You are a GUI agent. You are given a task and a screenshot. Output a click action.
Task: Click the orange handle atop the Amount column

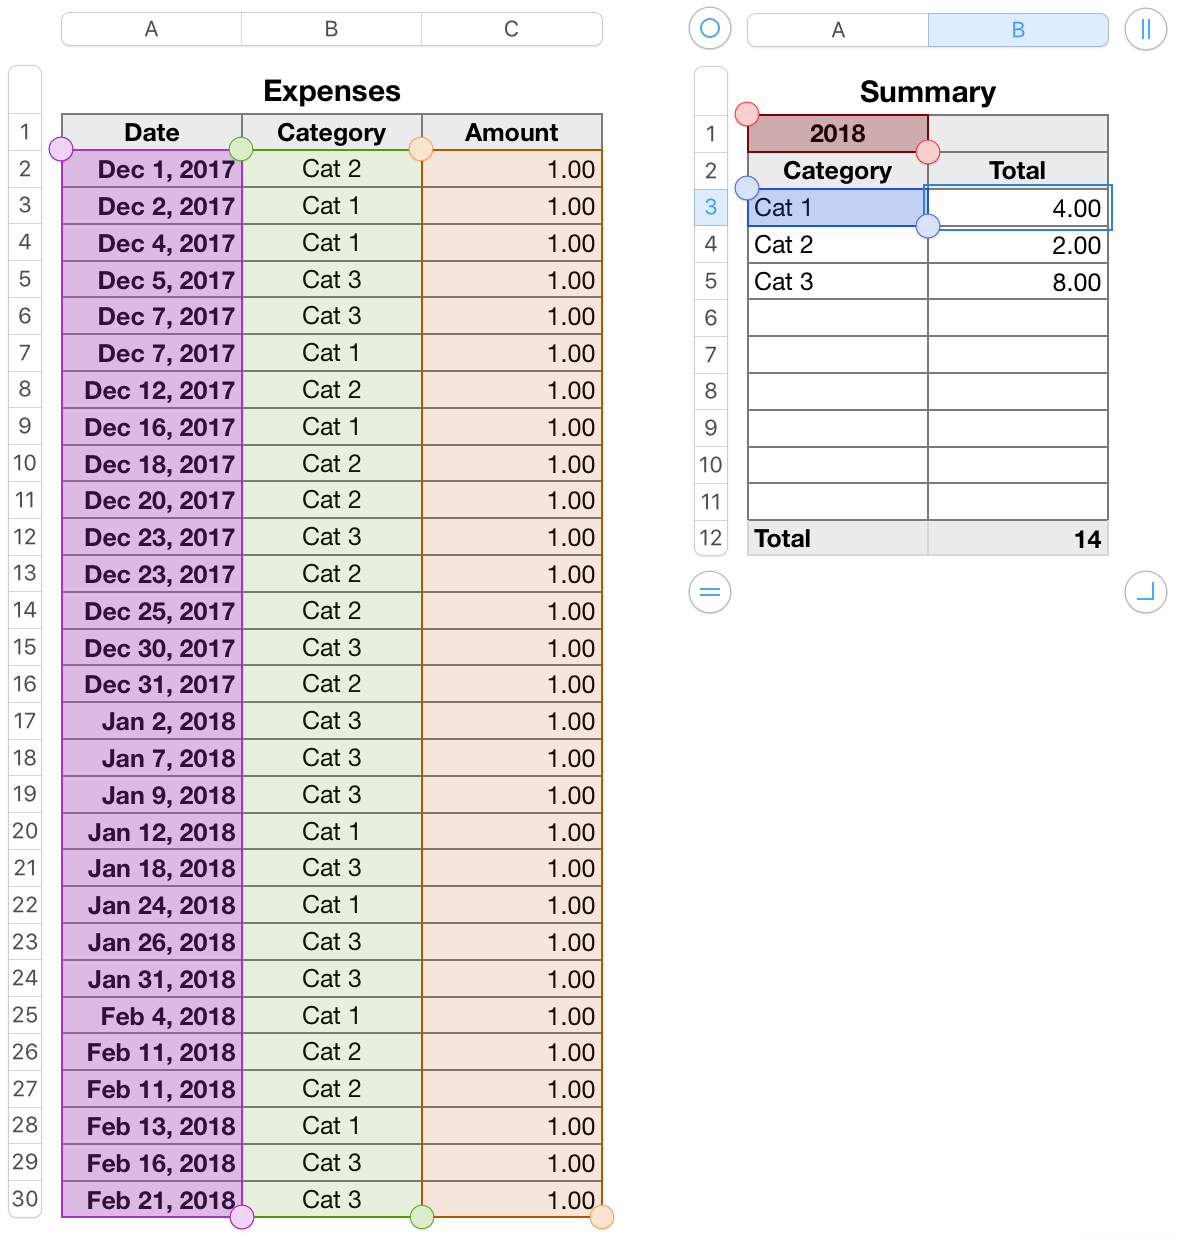click(x=421, y=149)
